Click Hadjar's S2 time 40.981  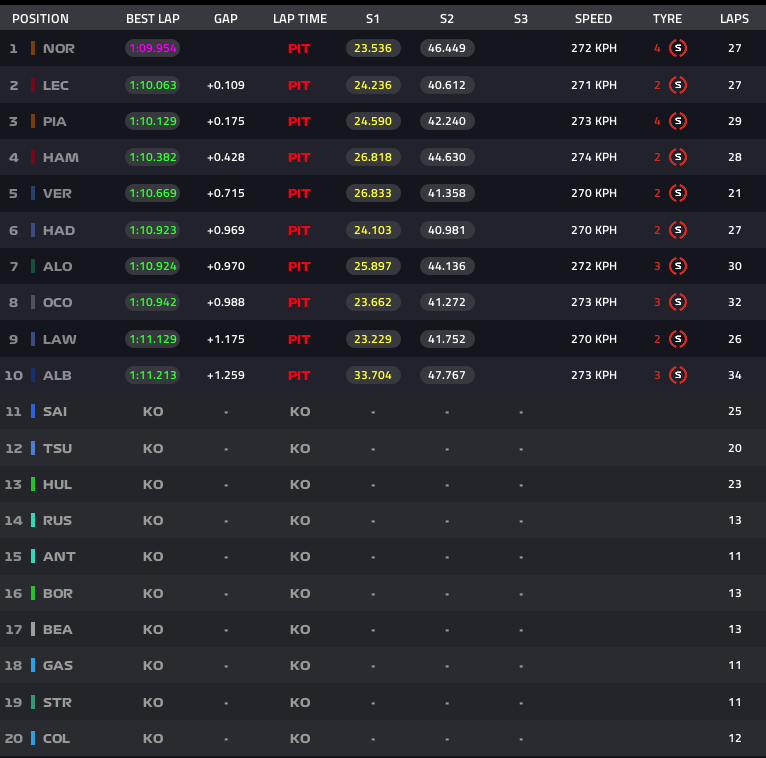(447, 230)
